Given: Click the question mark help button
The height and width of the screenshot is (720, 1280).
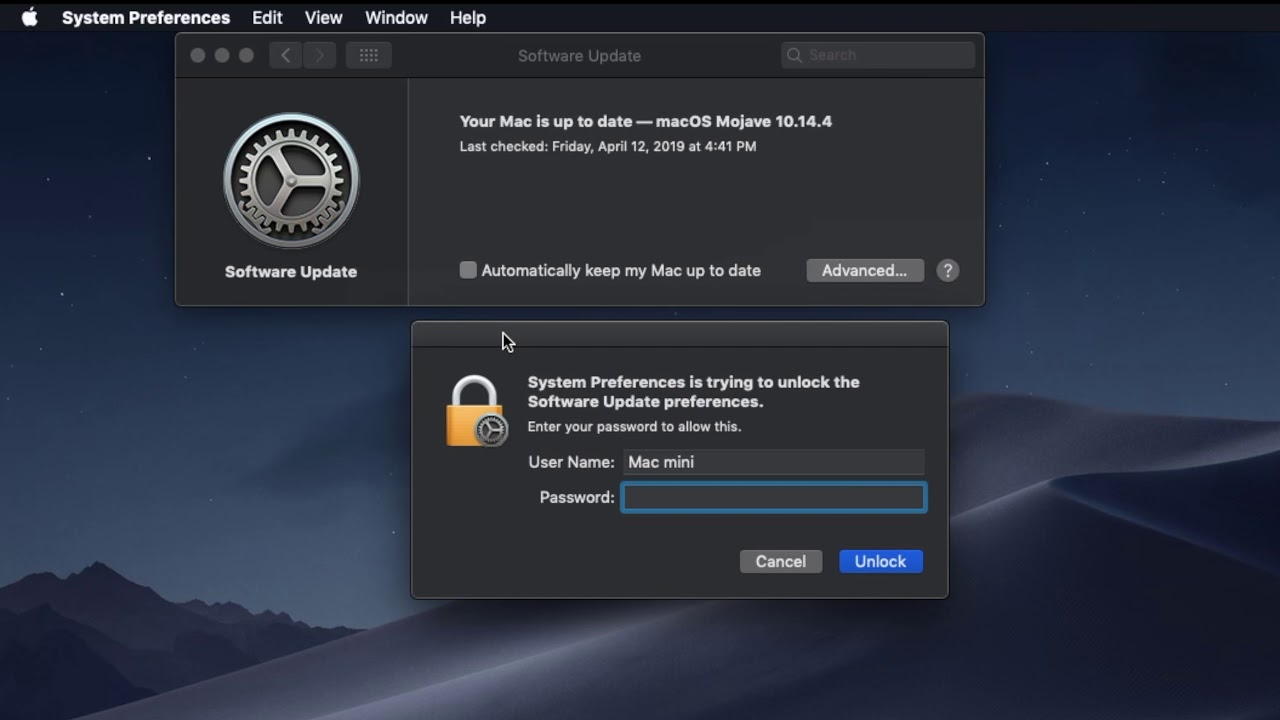Looking at the screenshot, I should [948, 270].
